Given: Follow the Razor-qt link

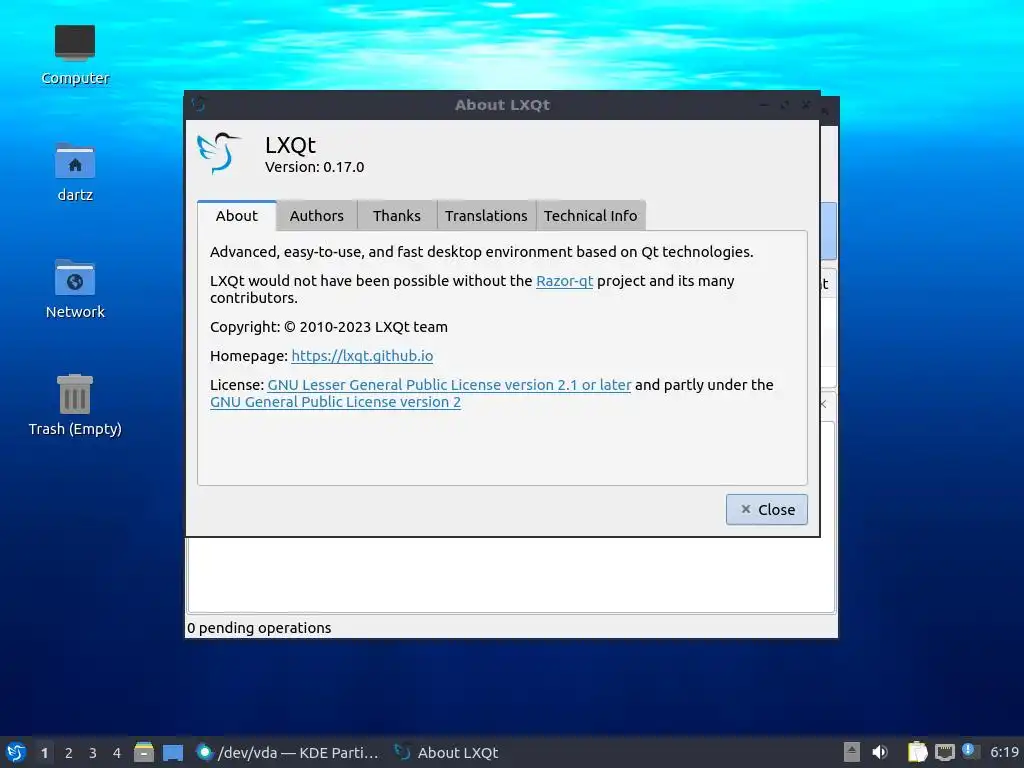Looking at the screenshot, I should (564, 281).
